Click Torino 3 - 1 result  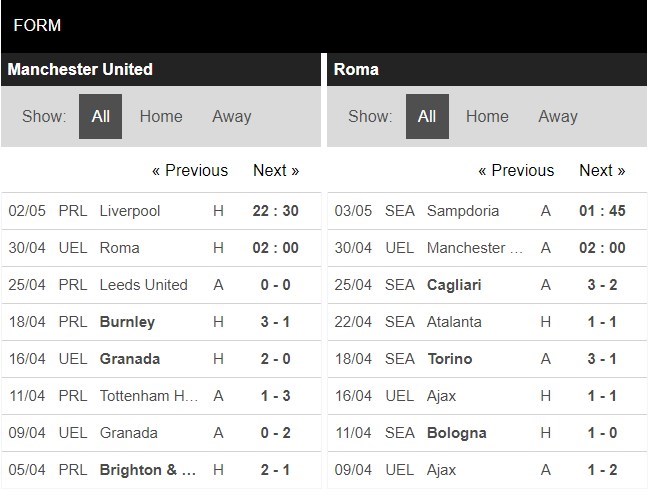pos(602,359)
